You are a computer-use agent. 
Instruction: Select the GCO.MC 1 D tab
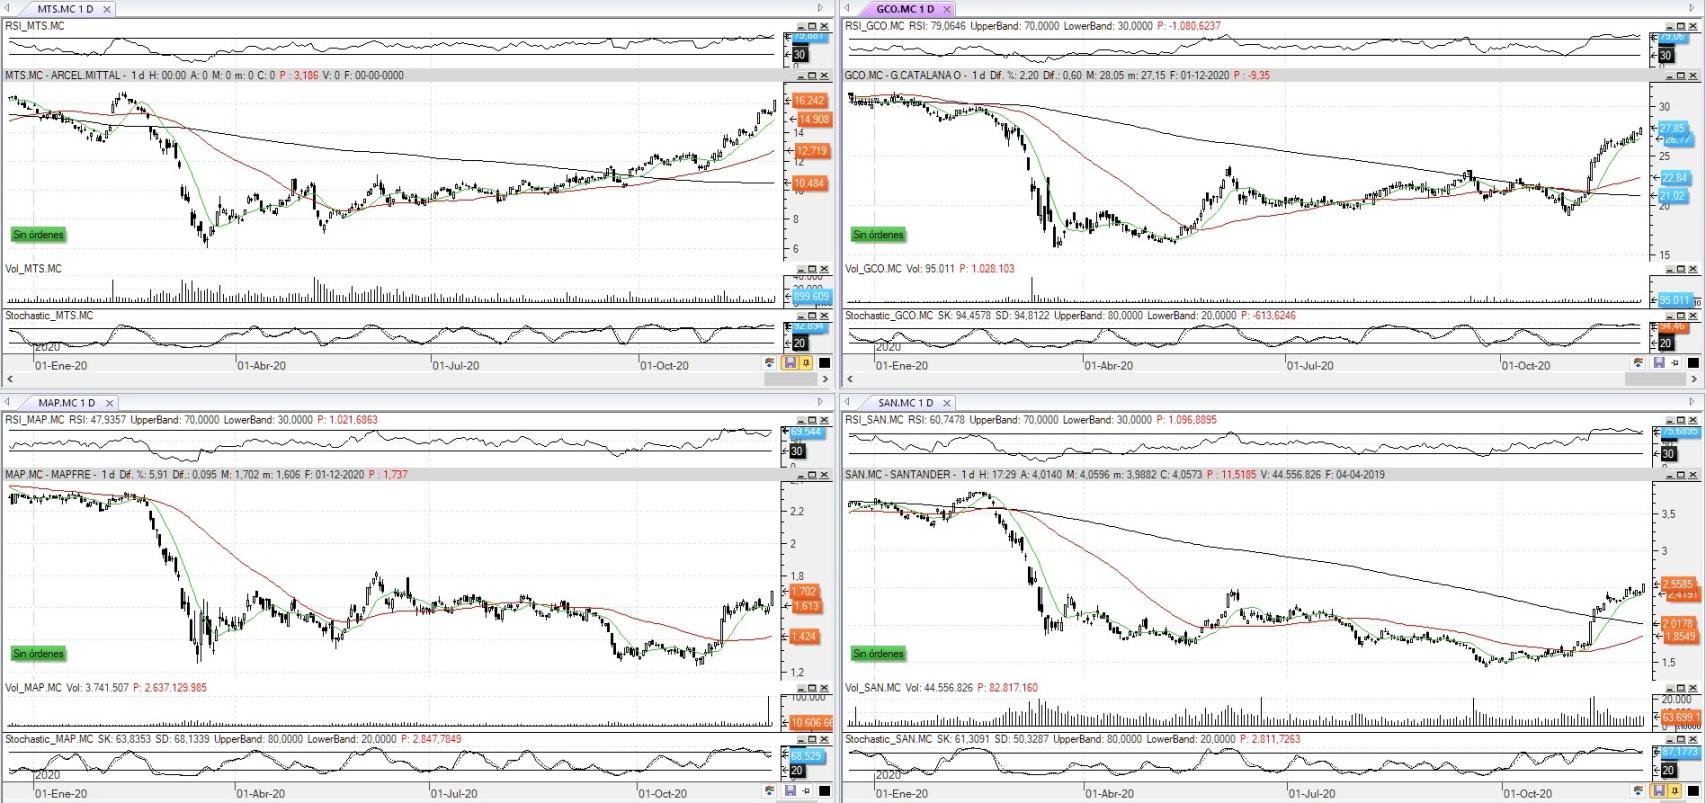point(904,9)
